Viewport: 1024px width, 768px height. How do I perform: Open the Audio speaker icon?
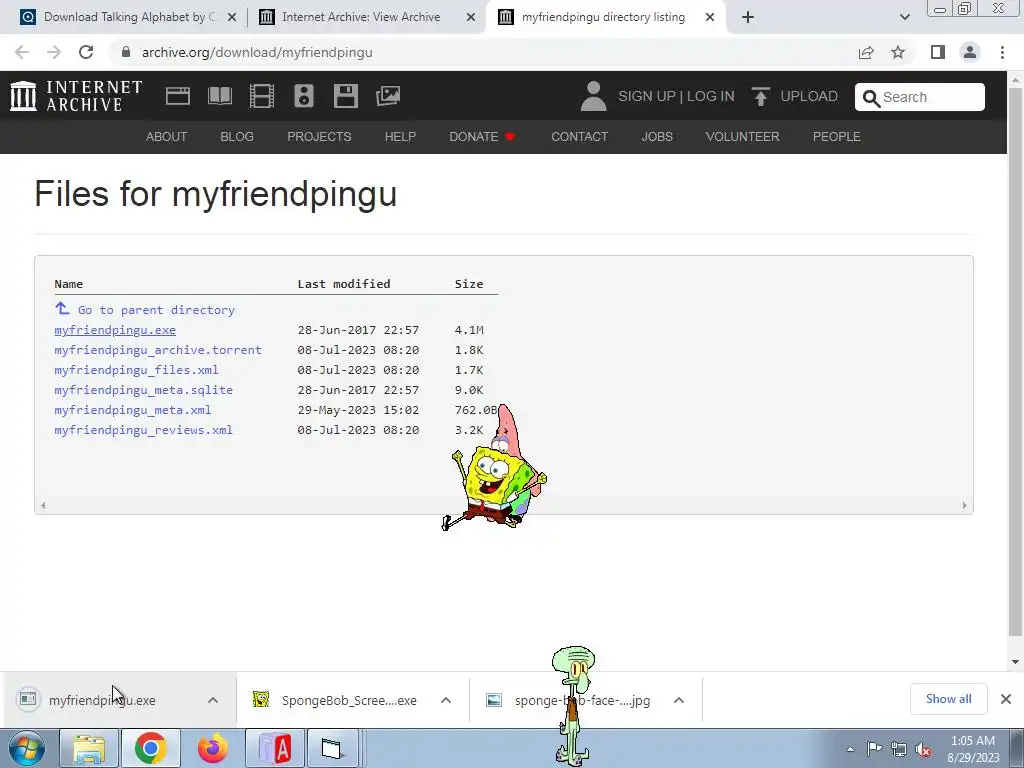click(304, 96)
